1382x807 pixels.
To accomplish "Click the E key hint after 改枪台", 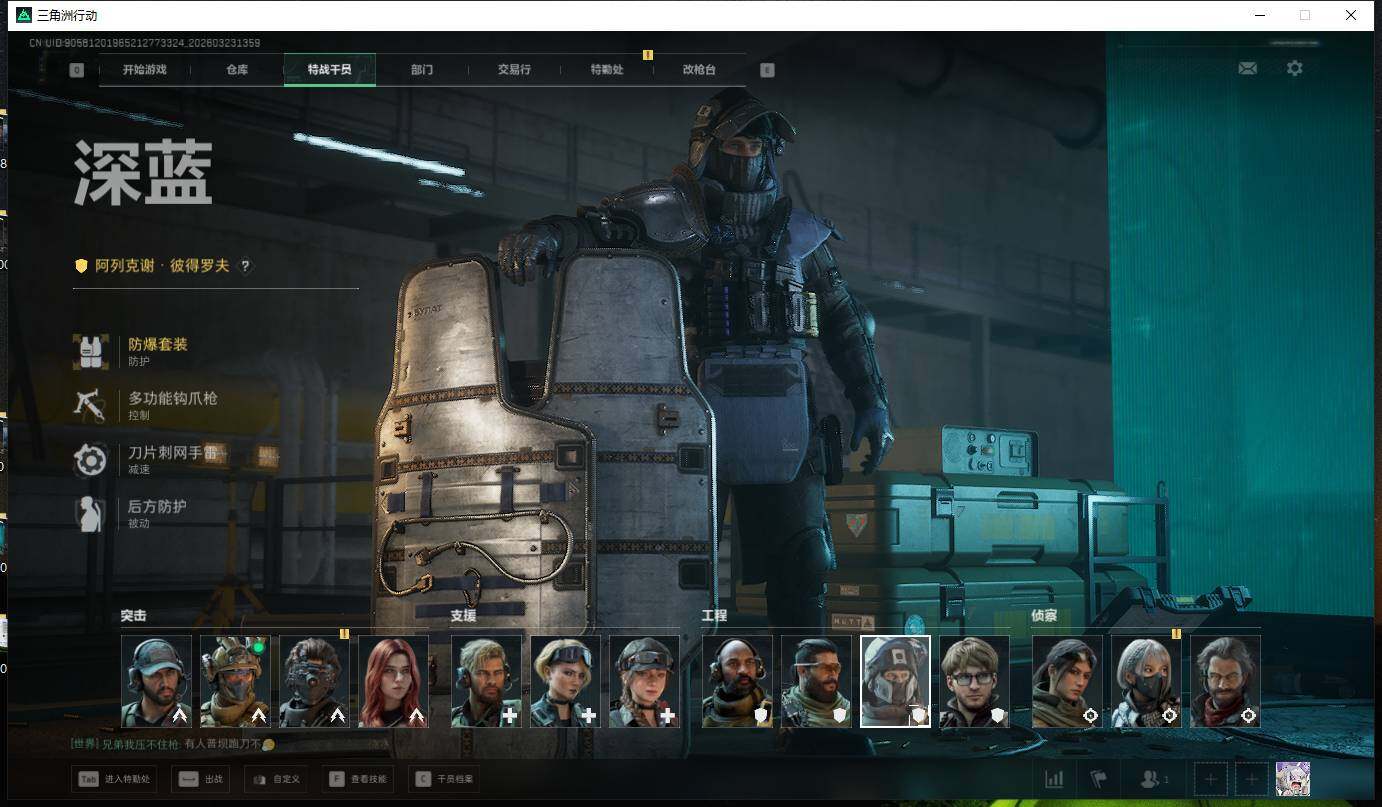I will (767, 70).
